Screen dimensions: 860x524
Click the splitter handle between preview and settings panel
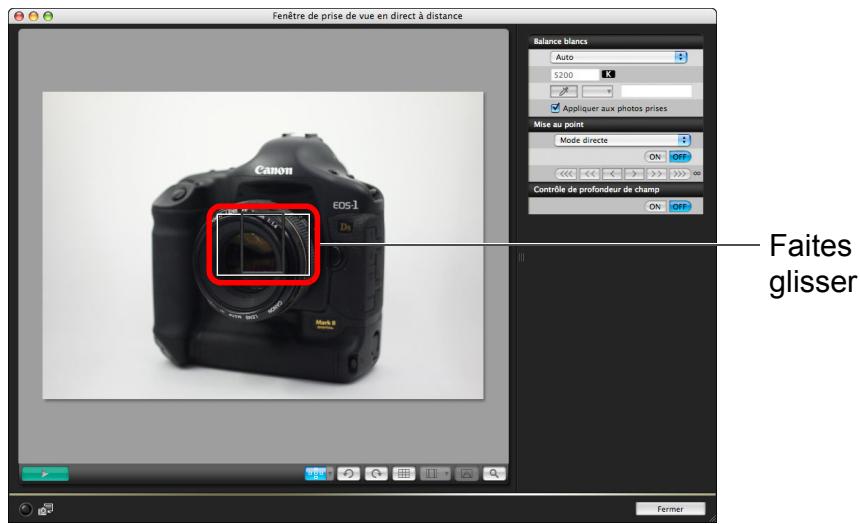click(x=522, y=257)
